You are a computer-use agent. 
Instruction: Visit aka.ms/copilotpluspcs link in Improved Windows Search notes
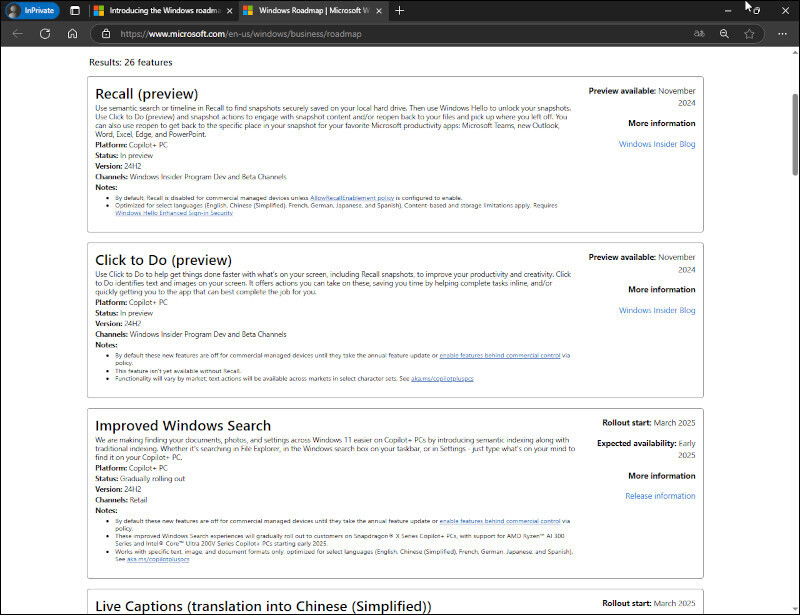click(x=158, y=559)
